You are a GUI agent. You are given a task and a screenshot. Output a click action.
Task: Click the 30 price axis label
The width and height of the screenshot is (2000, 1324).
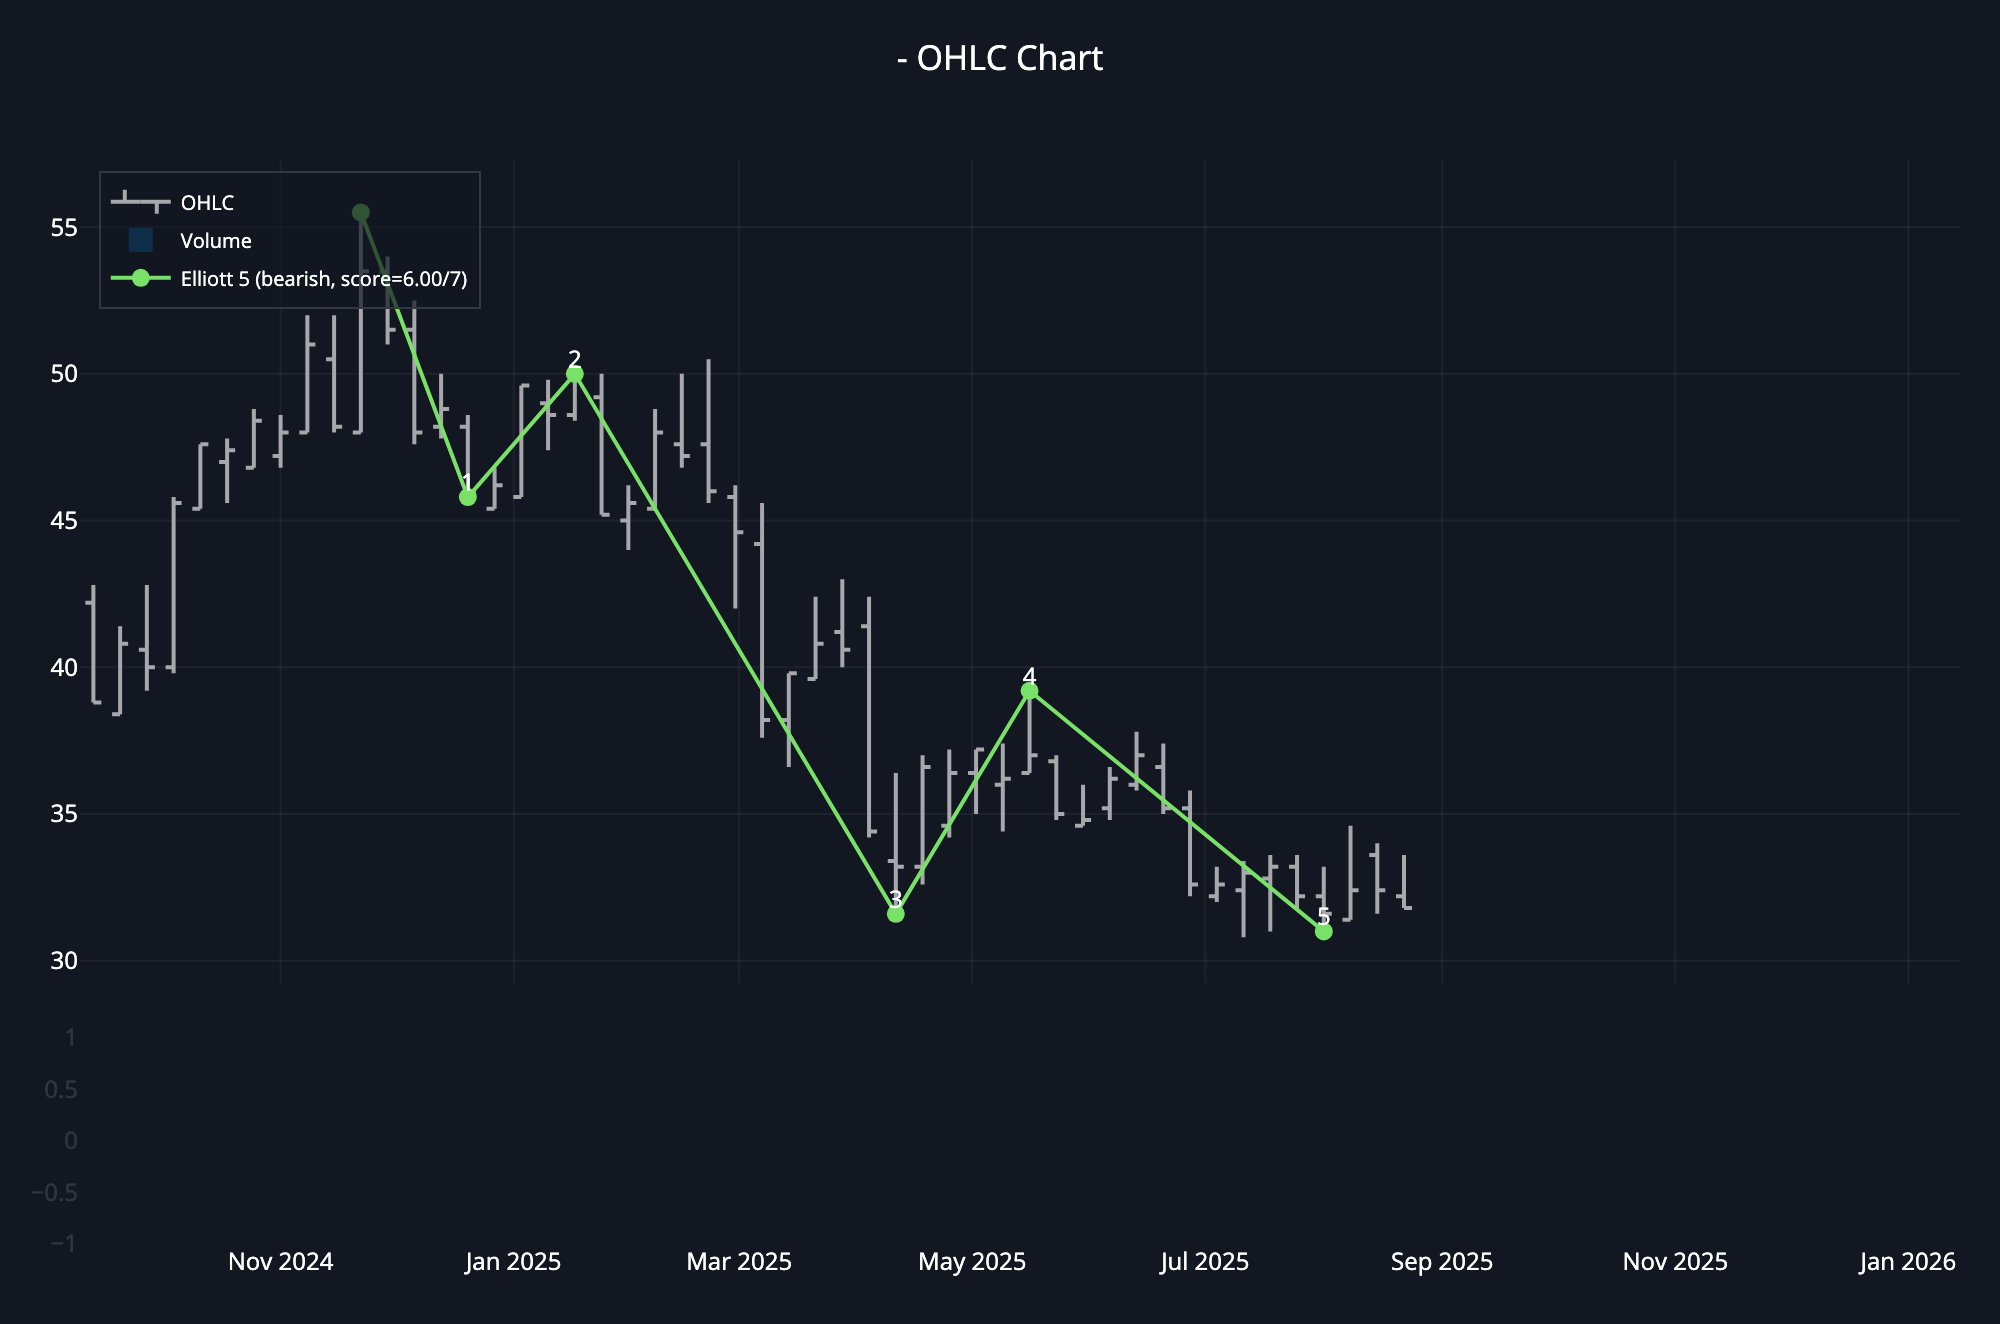pyautogui.click(x=64, y=961)
